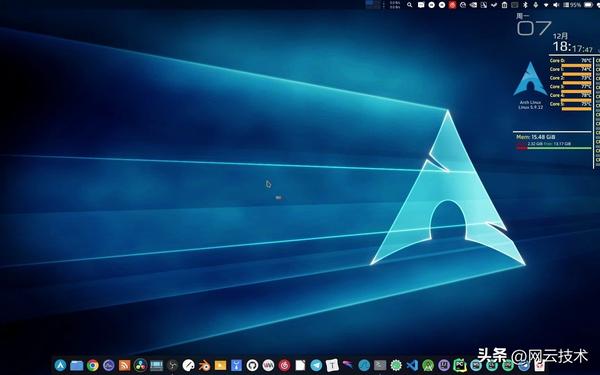Open the clipboard tray icon in panel
Viewport: 600px width, 375px height.
[504, 5]
